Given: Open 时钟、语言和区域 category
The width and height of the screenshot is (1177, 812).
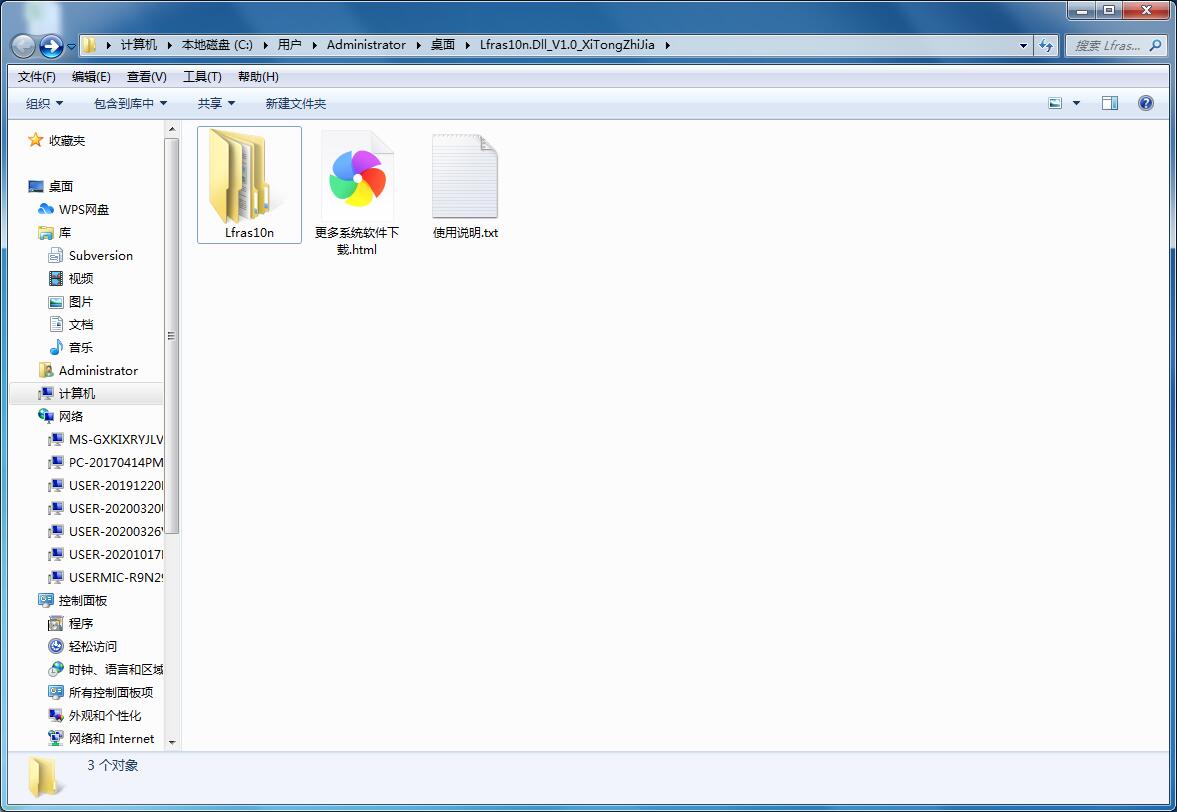Looking at the screenshot, I should coord(116,669).
